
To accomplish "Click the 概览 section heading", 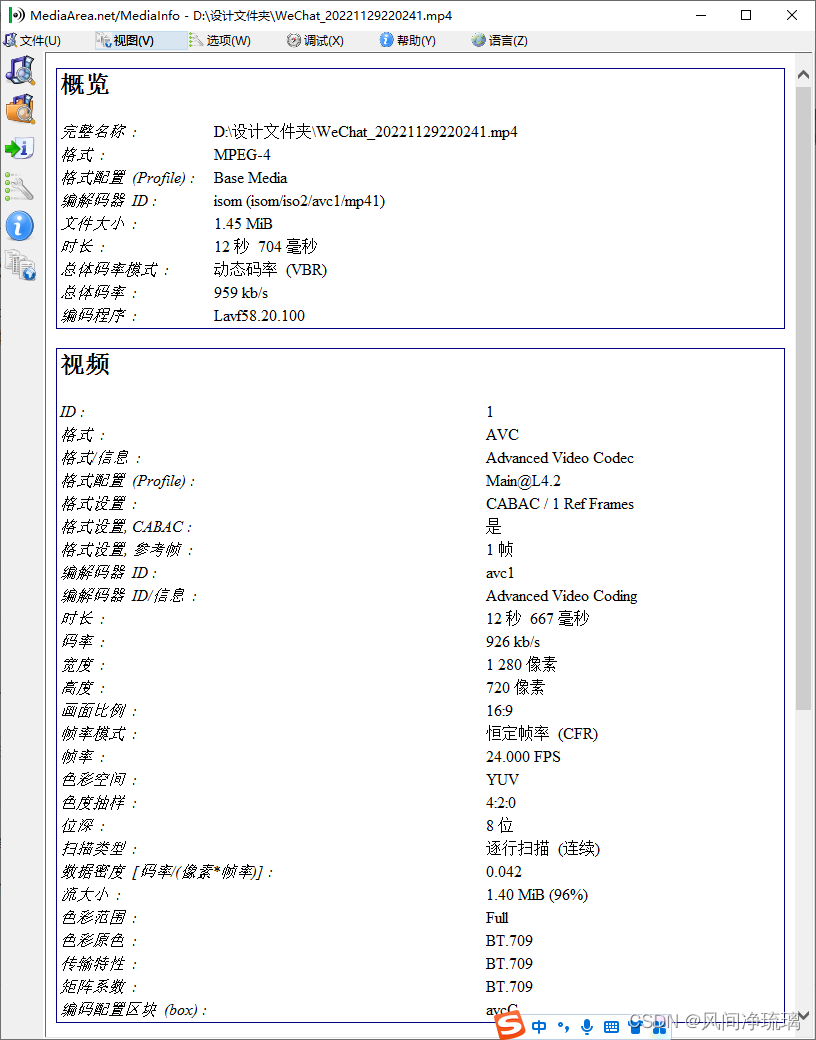I will [85, 84].
